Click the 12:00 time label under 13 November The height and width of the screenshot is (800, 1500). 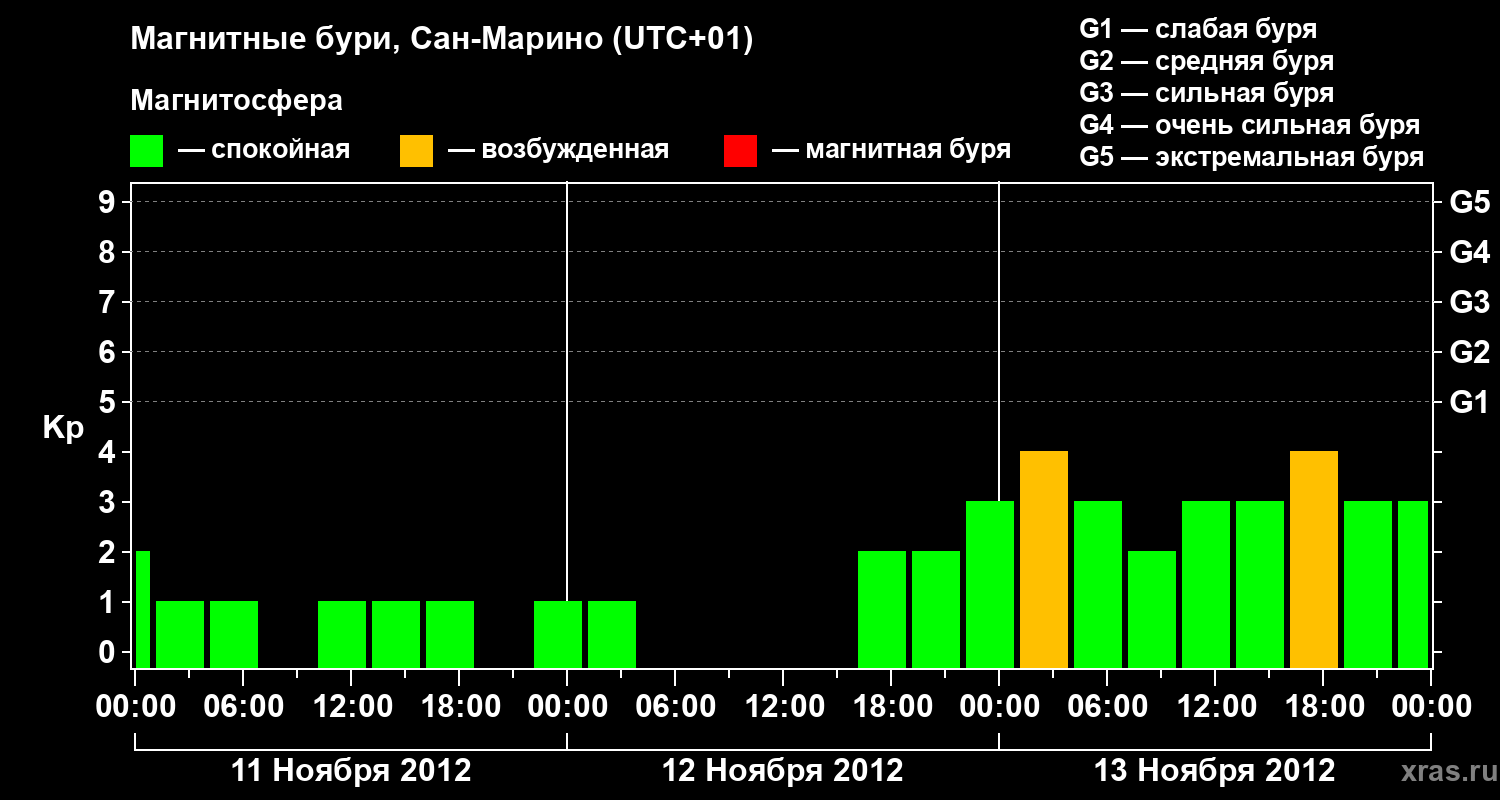(1215, 707)
